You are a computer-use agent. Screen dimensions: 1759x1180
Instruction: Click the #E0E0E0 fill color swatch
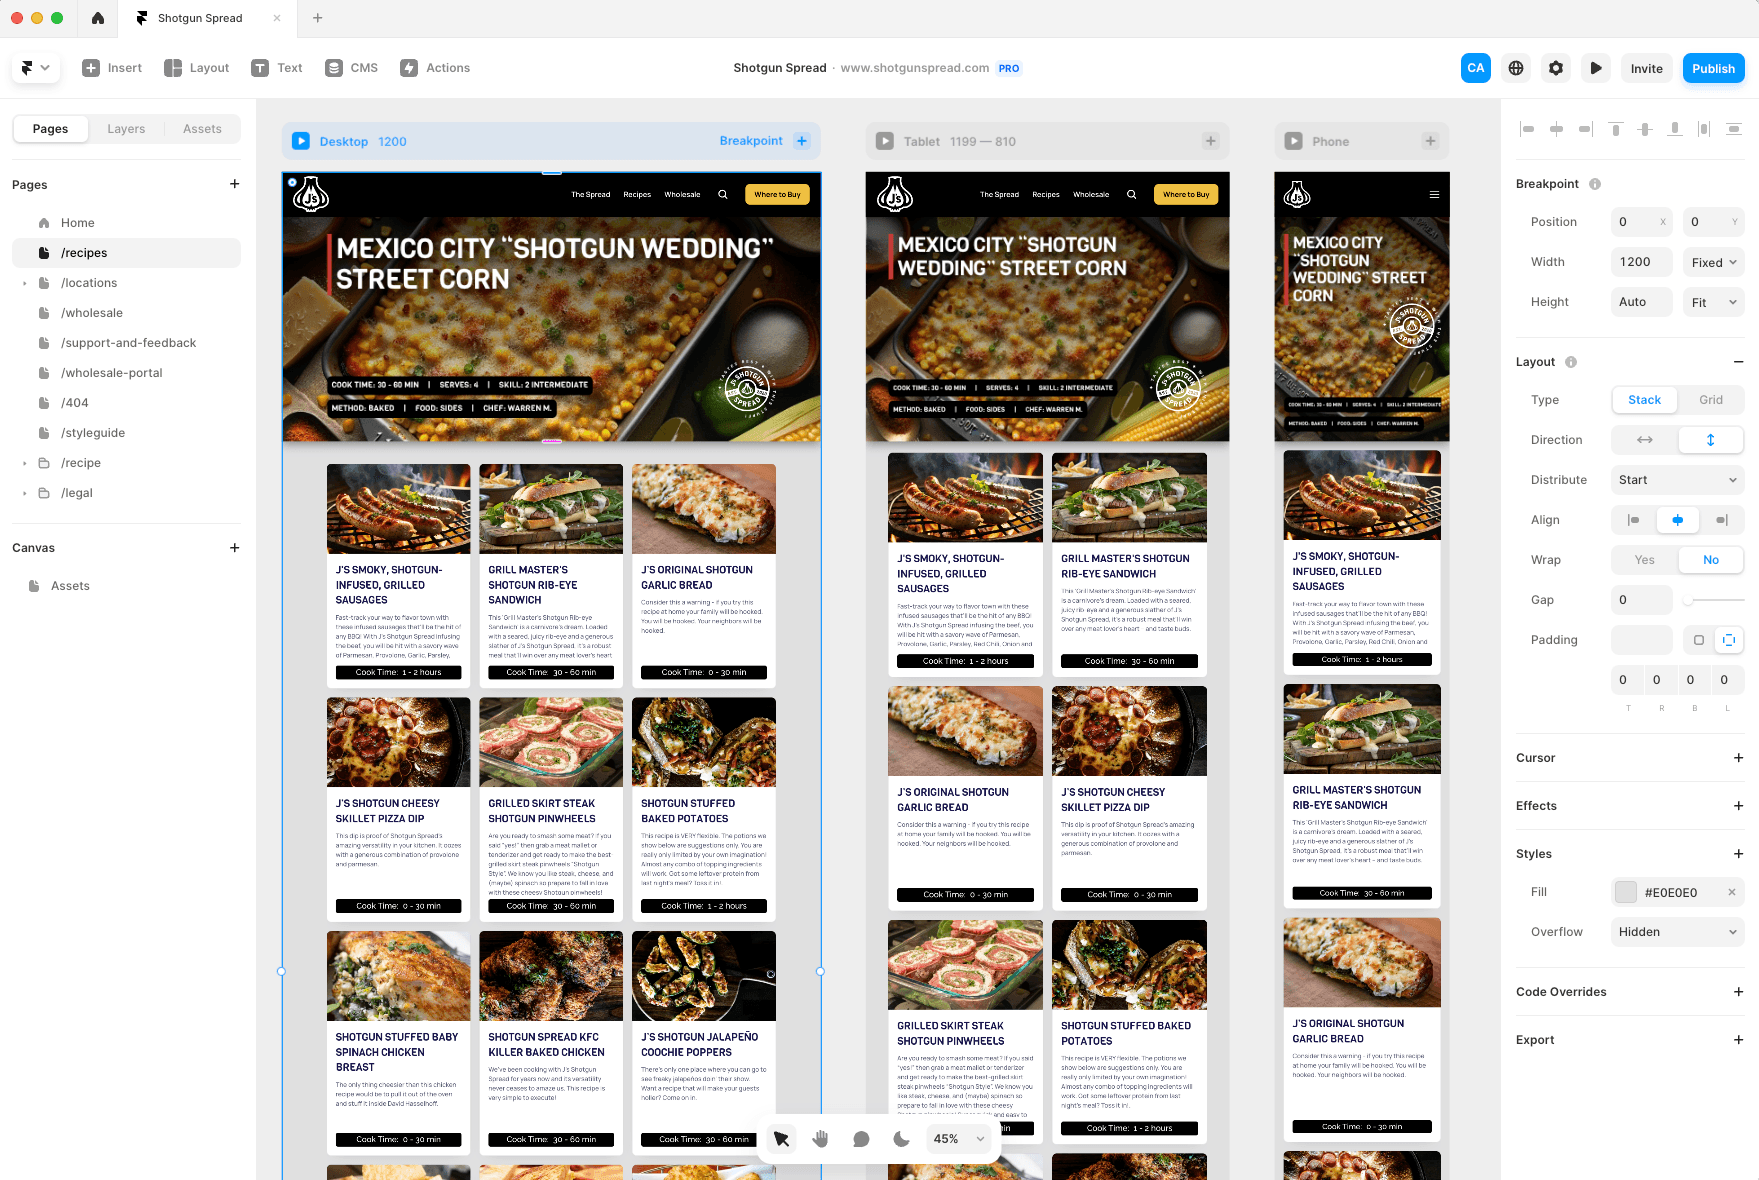(1626, 892)
